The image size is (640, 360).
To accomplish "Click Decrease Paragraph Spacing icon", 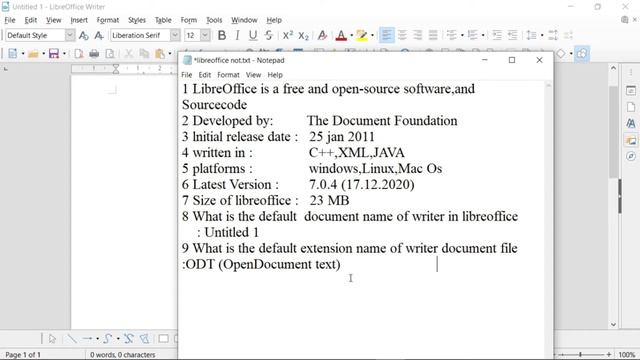I will (x=568, y=36).
